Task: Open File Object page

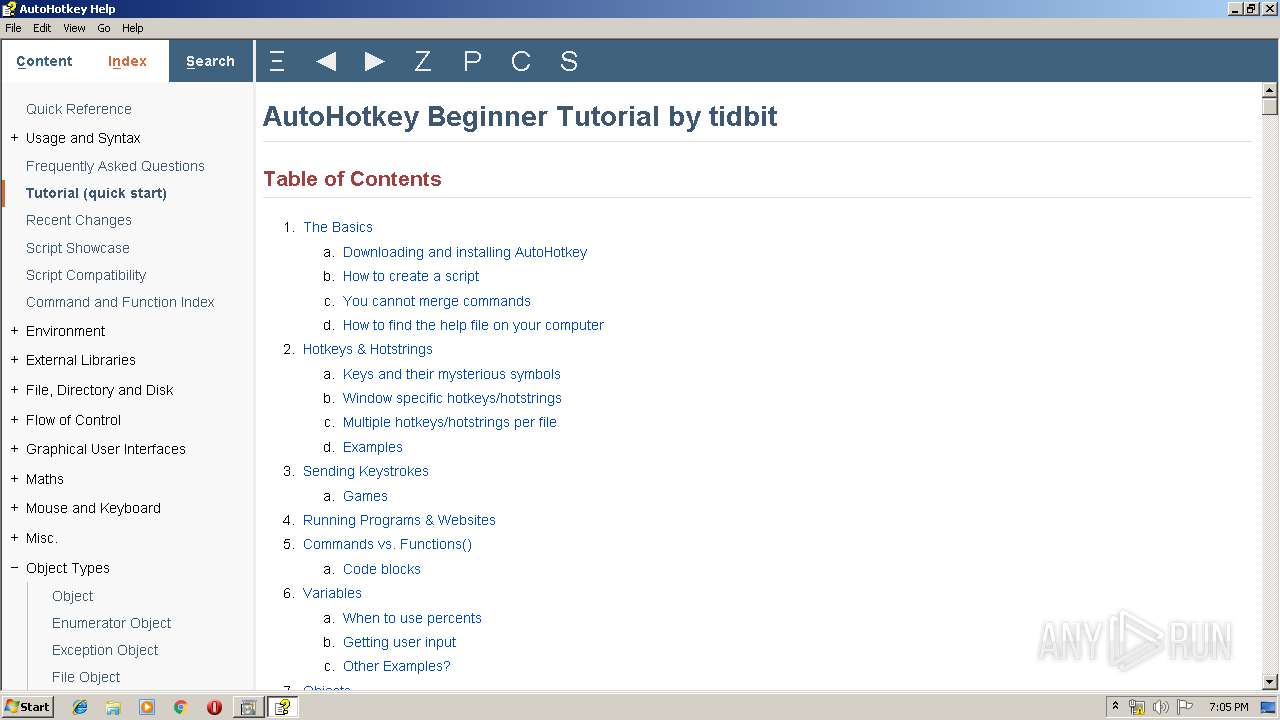Action: (86, 677)
